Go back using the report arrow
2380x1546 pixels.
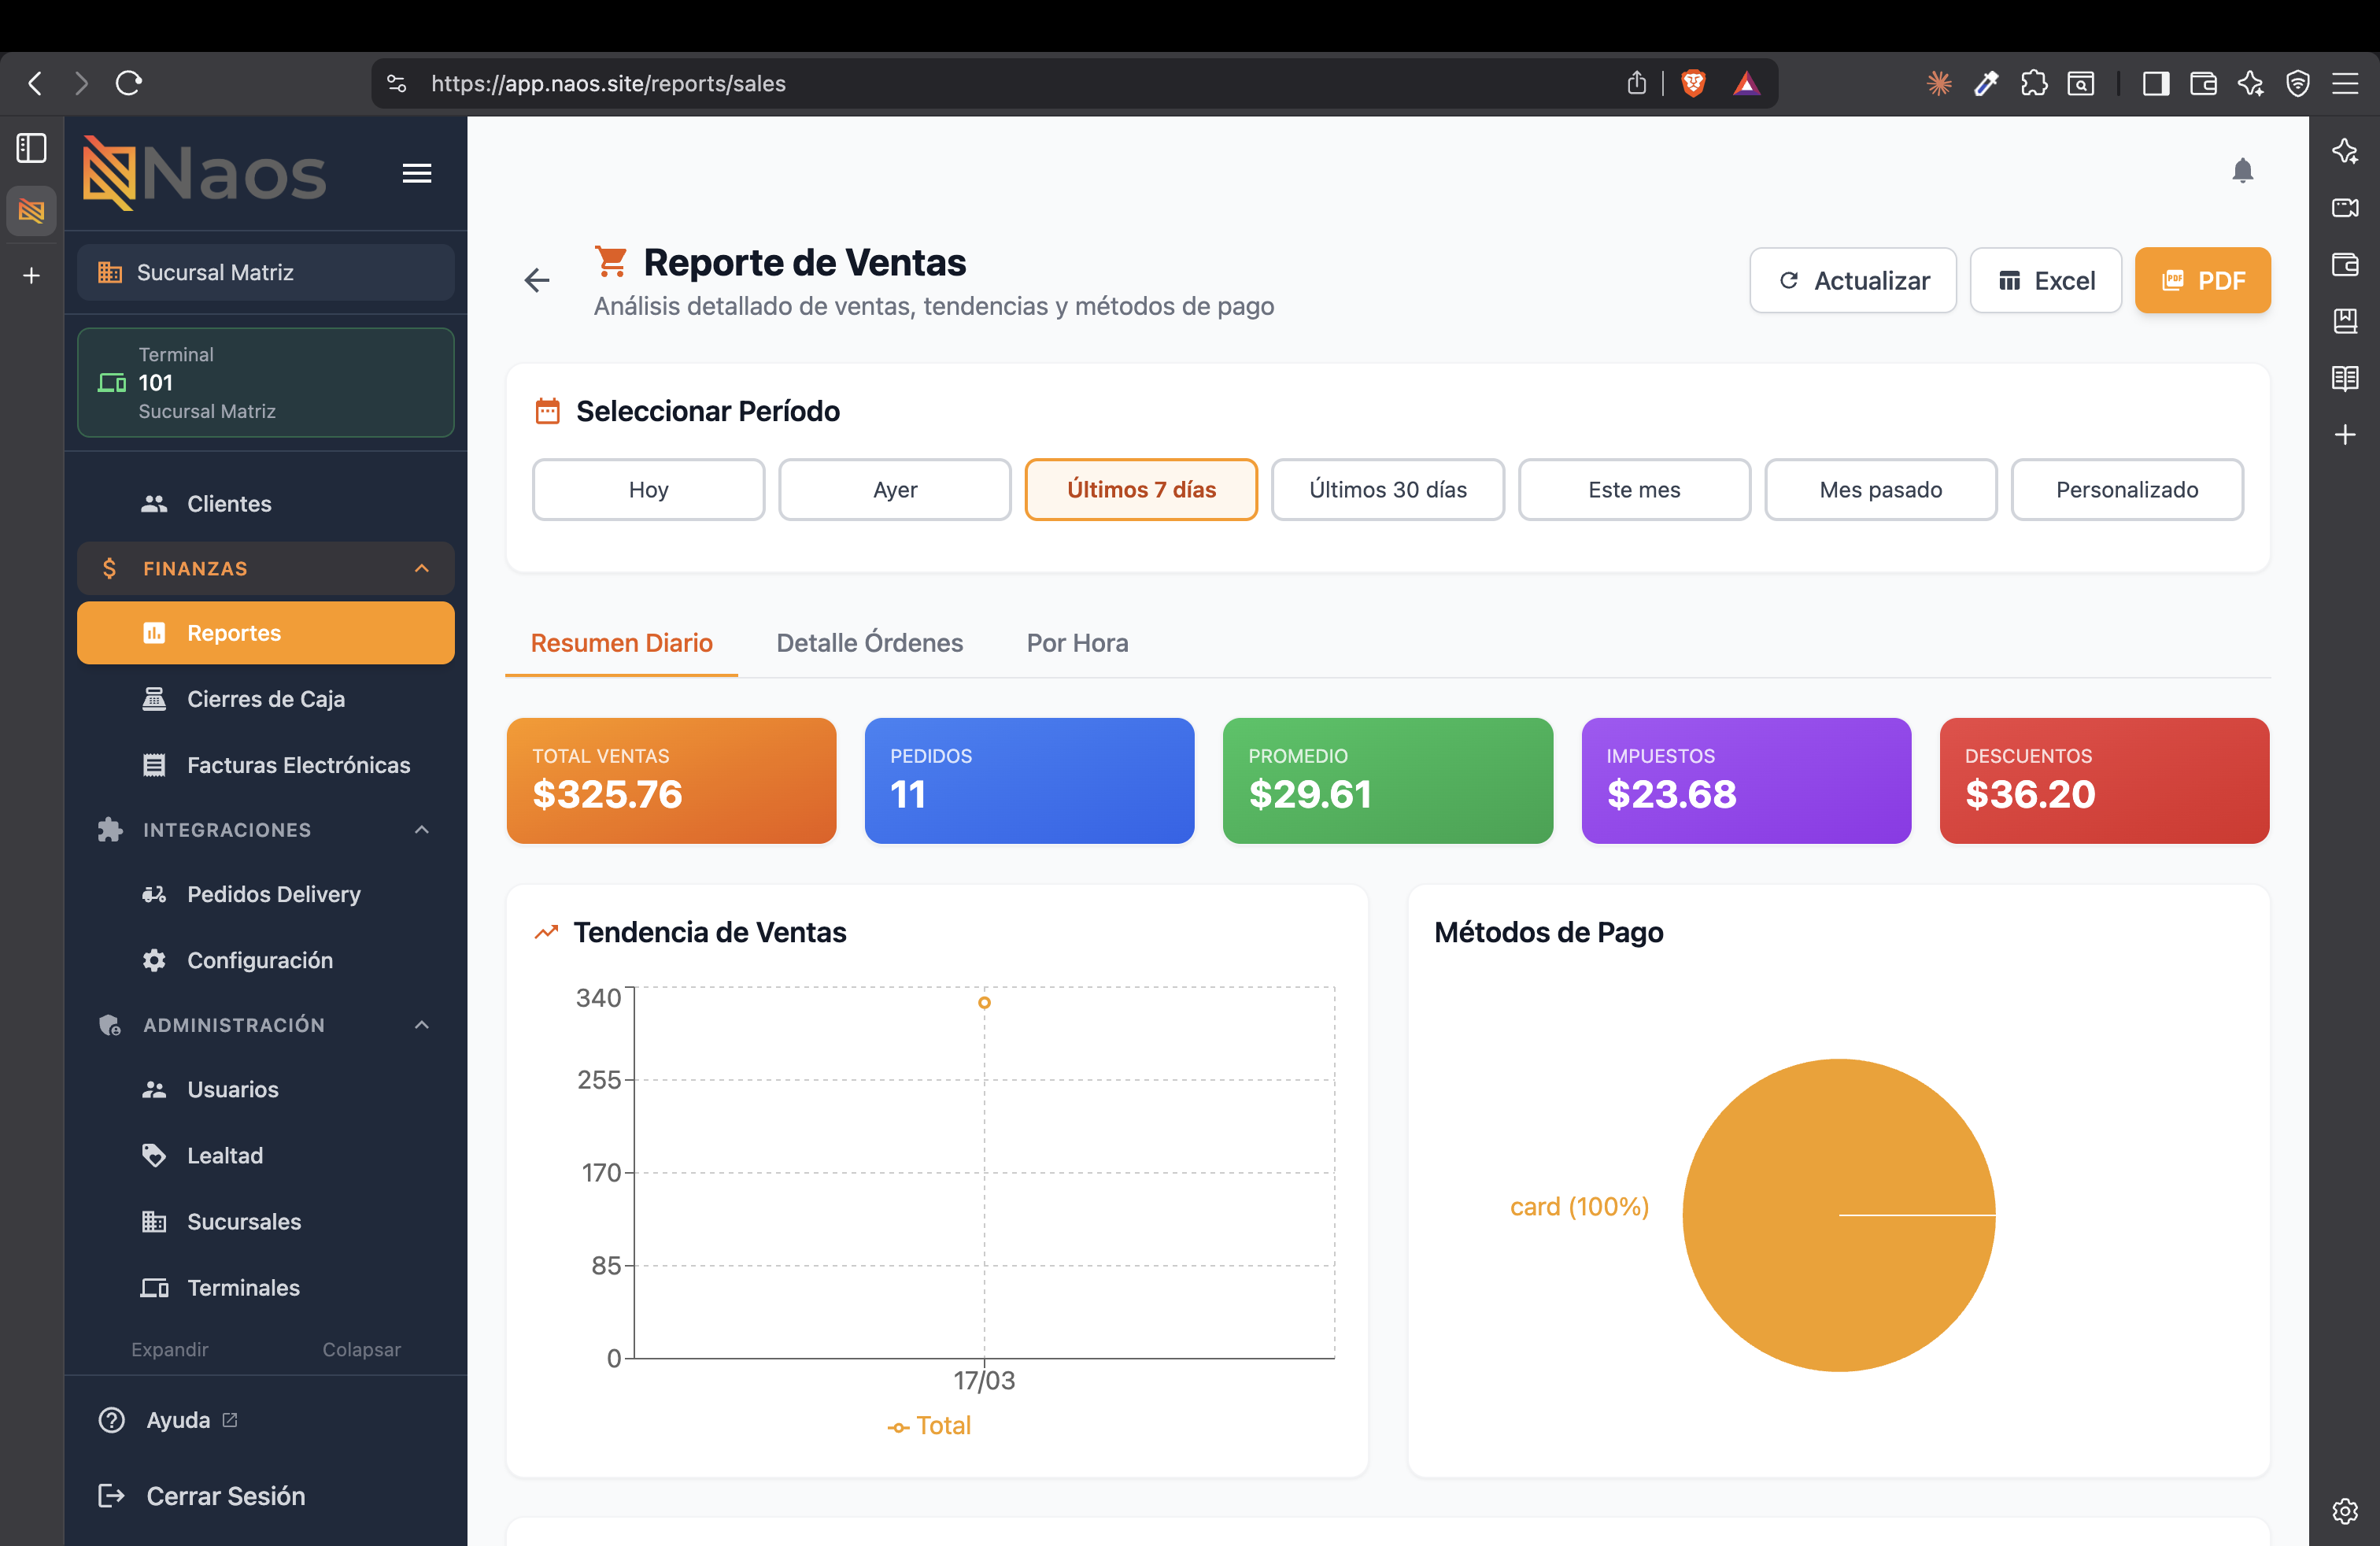537,280
